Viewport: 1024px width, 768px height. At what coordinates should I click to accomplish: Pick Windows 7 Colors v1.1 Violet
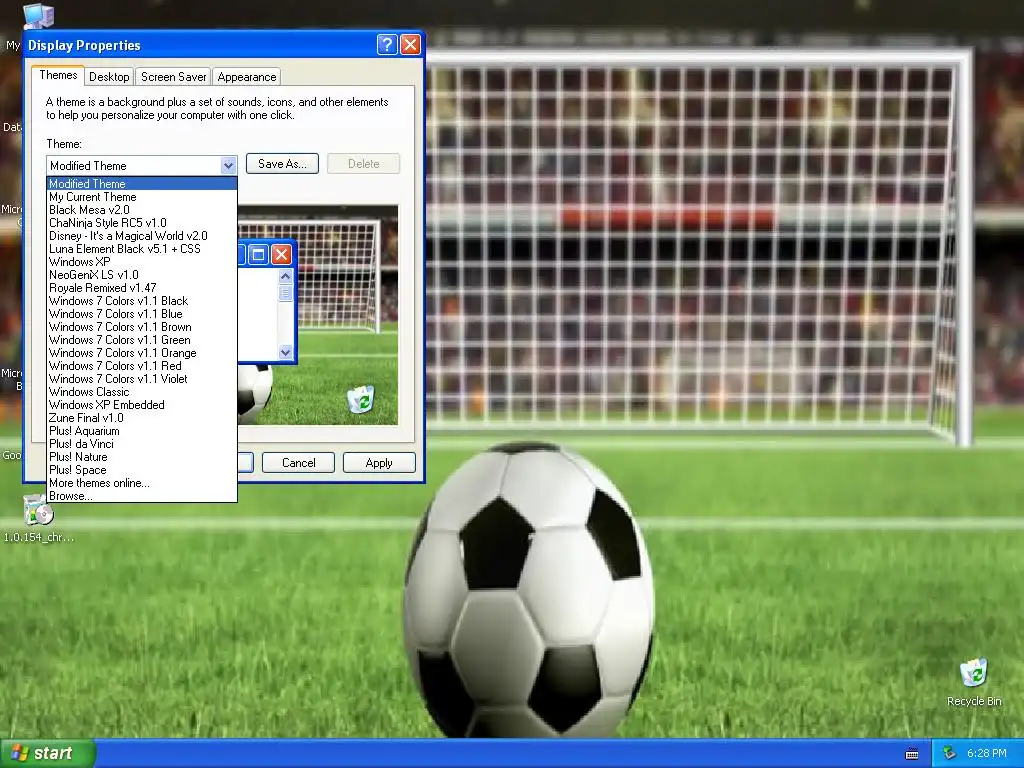[x=142, y=379]
